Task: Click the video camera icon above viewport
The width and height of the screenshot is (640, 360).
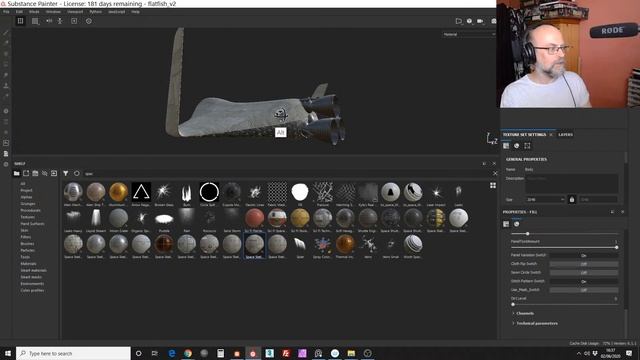Action: (480, 21)
